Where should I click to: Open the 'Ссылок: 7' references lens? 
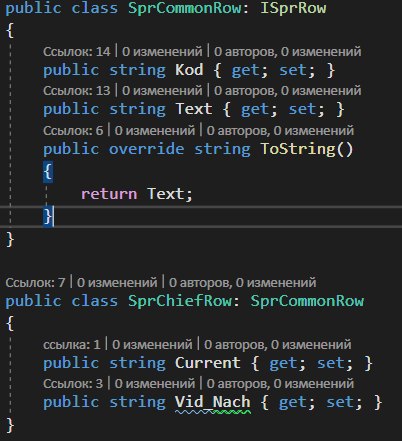(x=35, y=283)
